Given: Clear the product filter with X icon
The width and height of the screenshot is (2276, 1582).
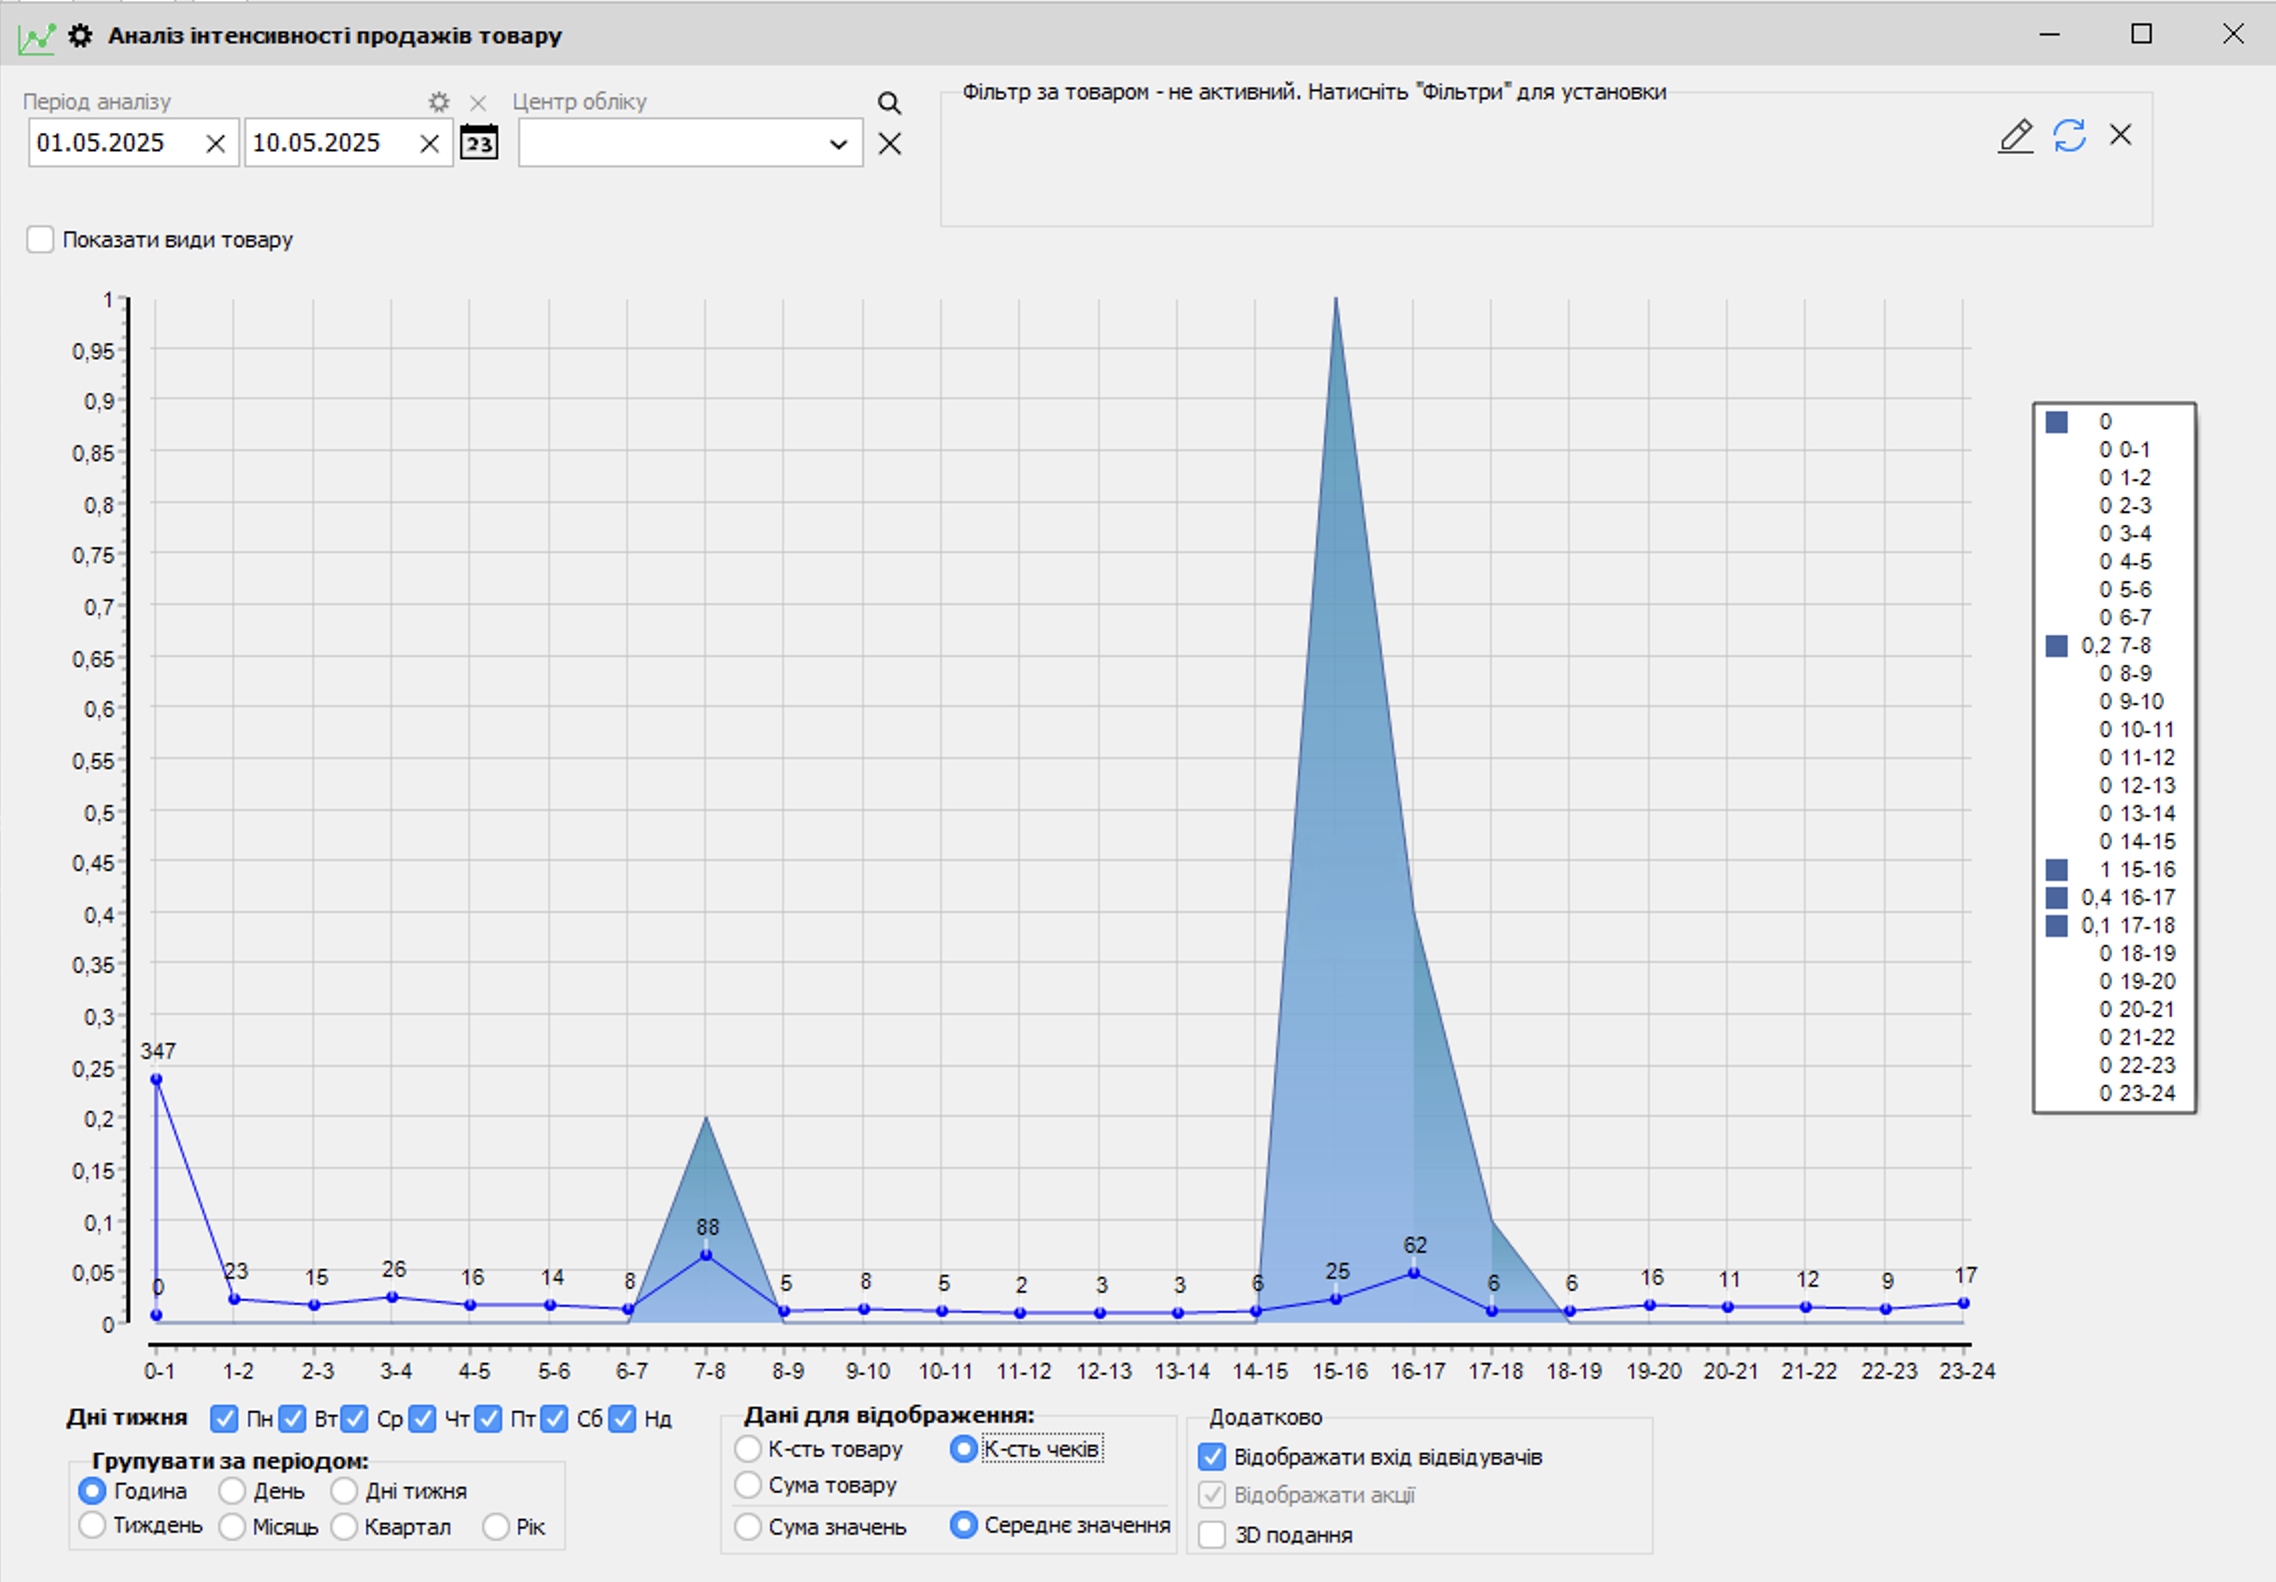Looking at the screenshot, I should coord(2120,135).
